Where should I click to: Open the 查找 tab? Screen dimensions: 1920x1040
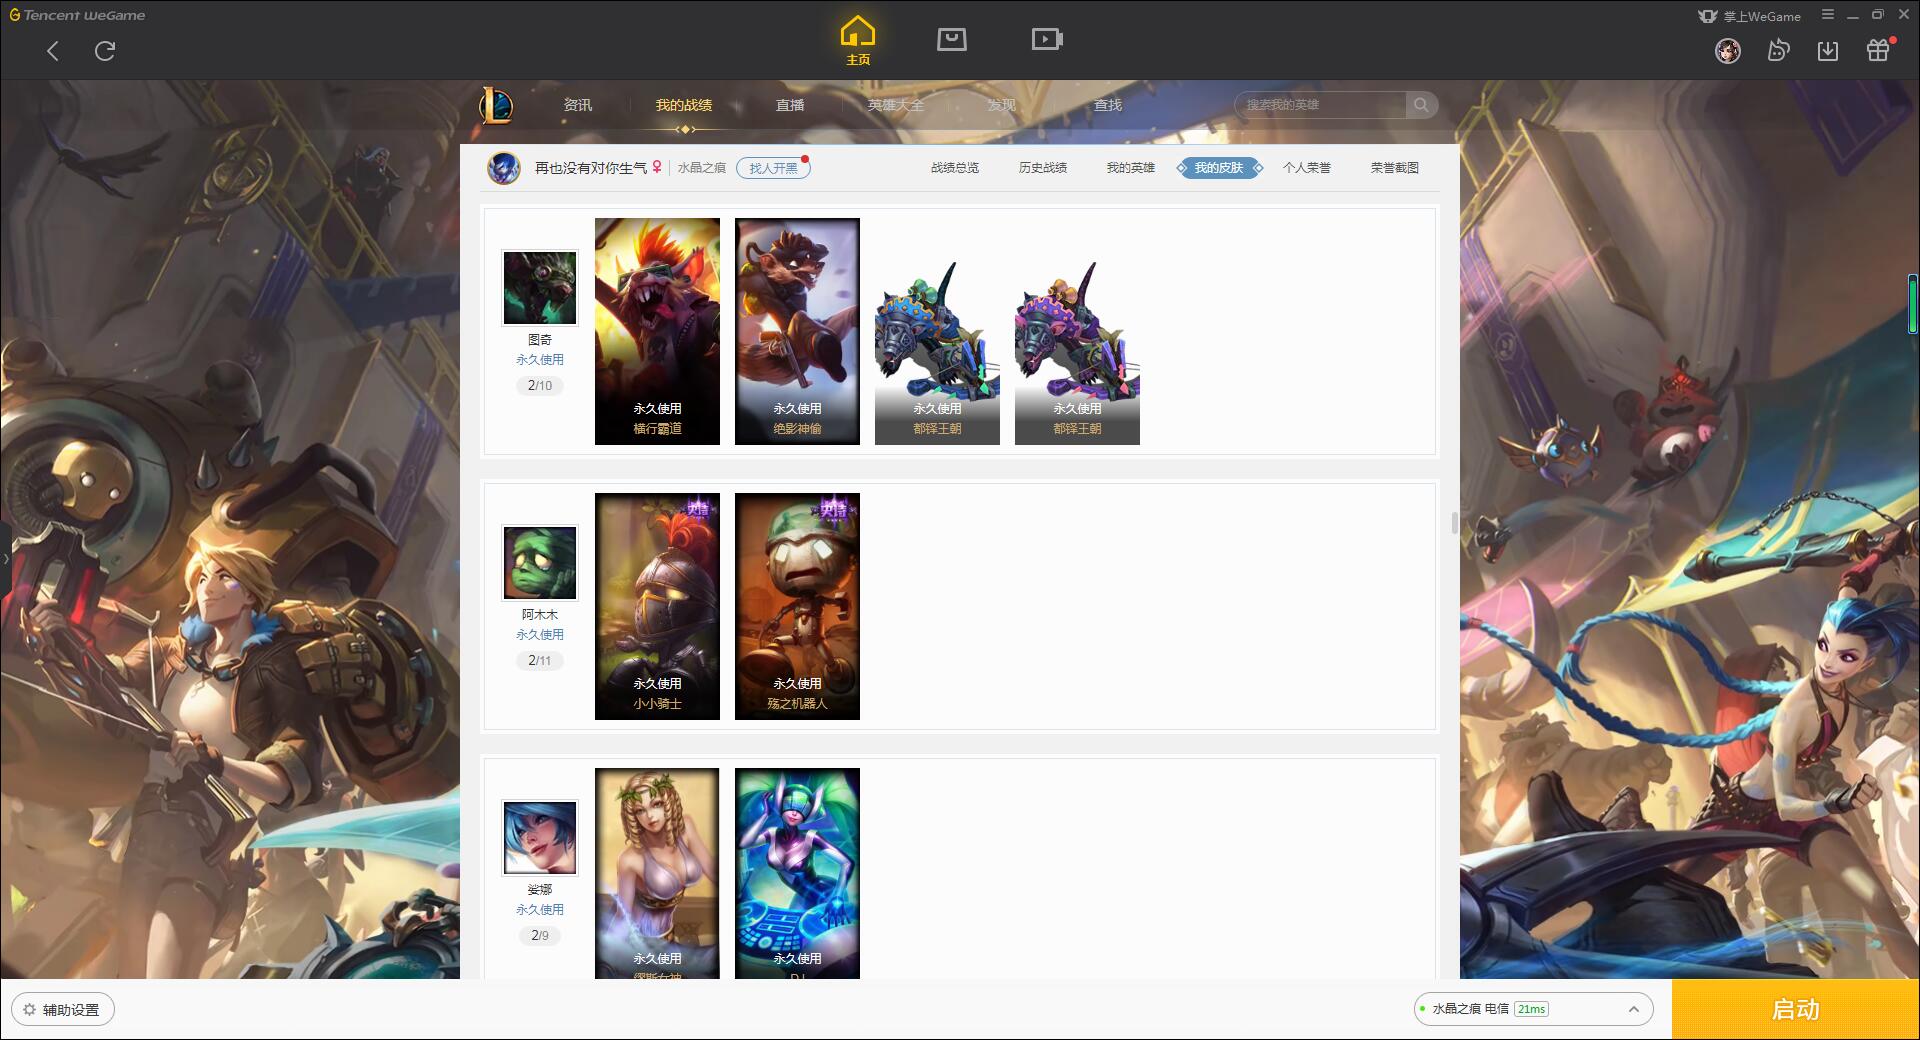click(x=1108, y=105)
